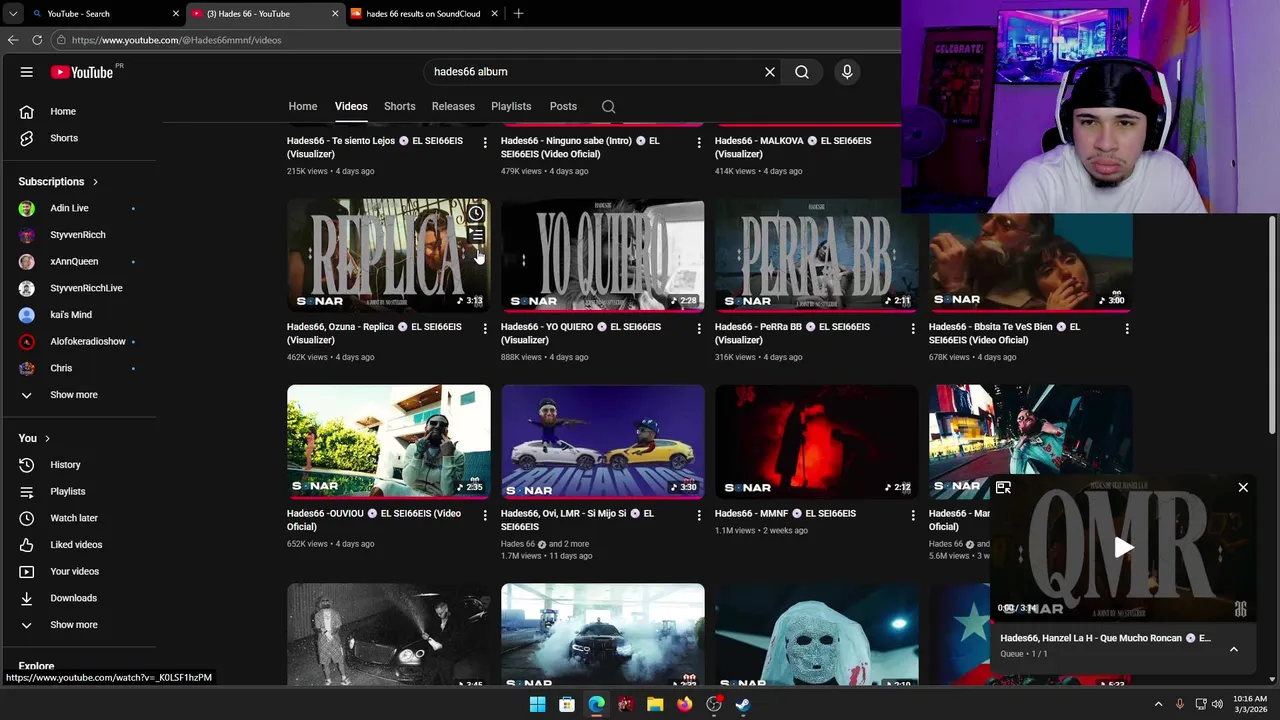Switch to the channel Home tab

click(303, 106)
